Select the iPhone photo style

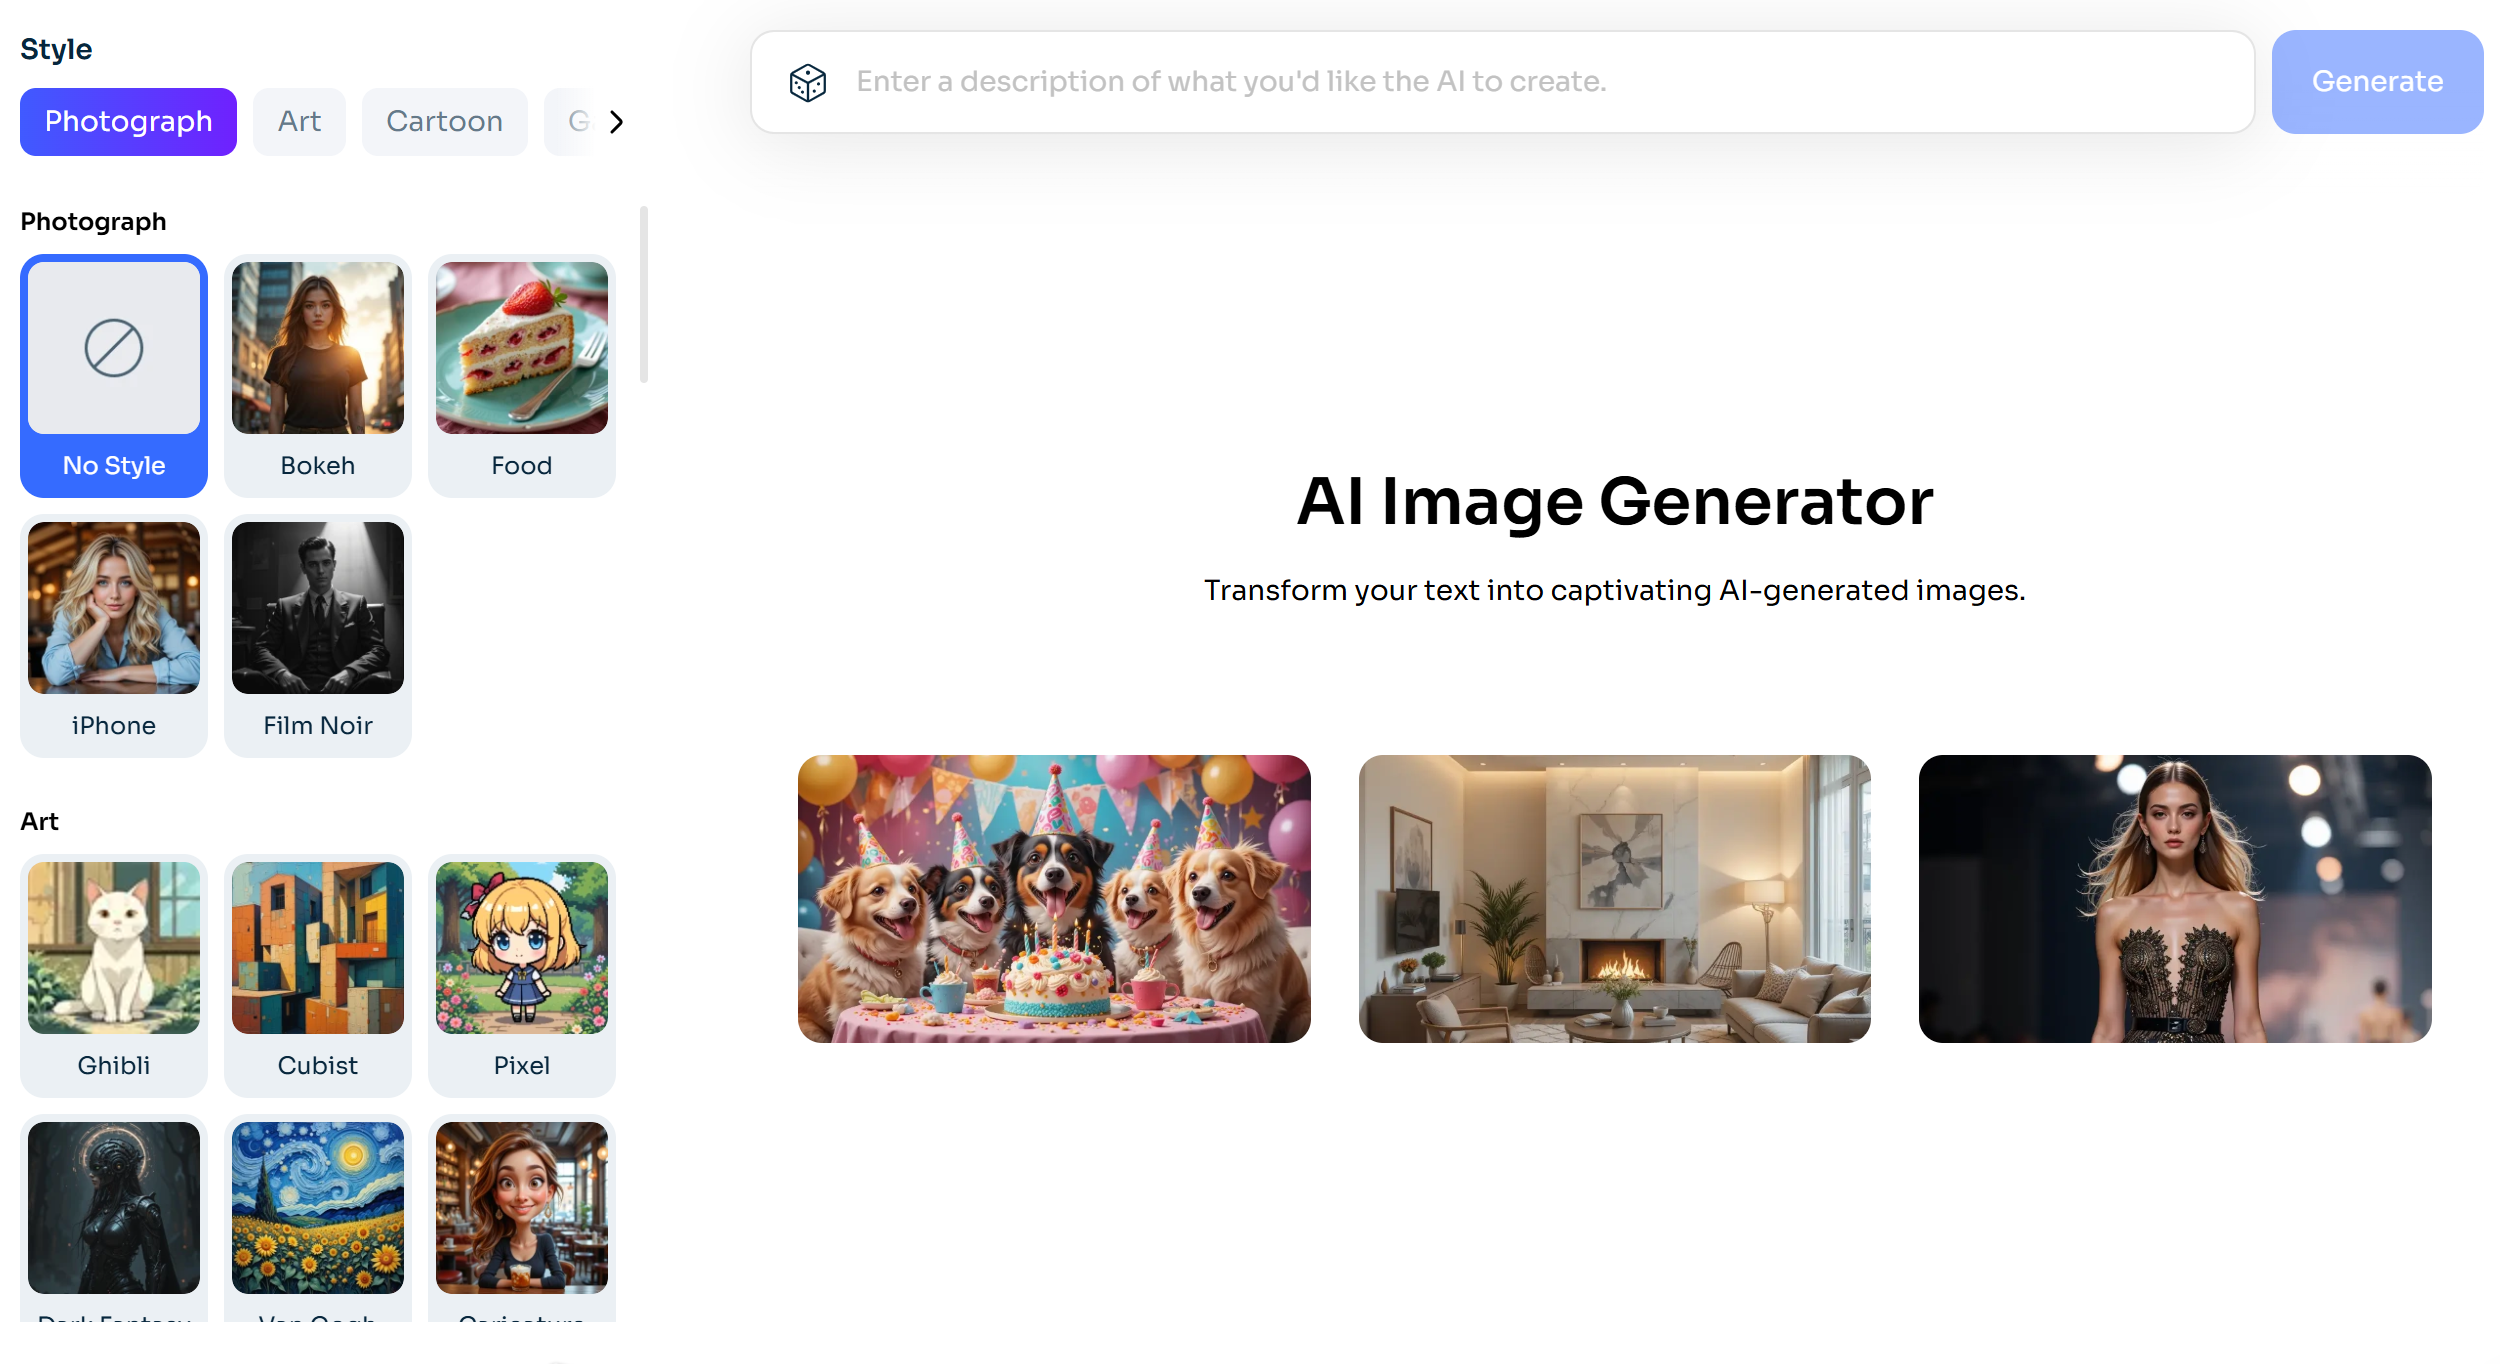(x=114, y=634)
